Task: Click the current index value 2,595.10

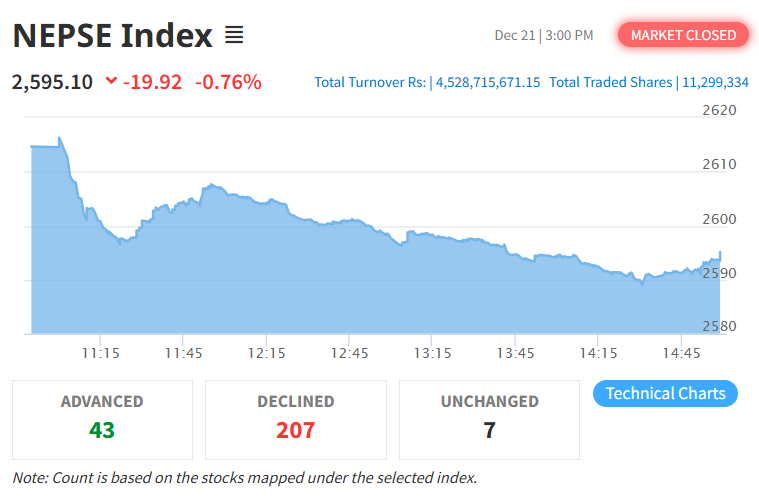Action: (52, 82)
